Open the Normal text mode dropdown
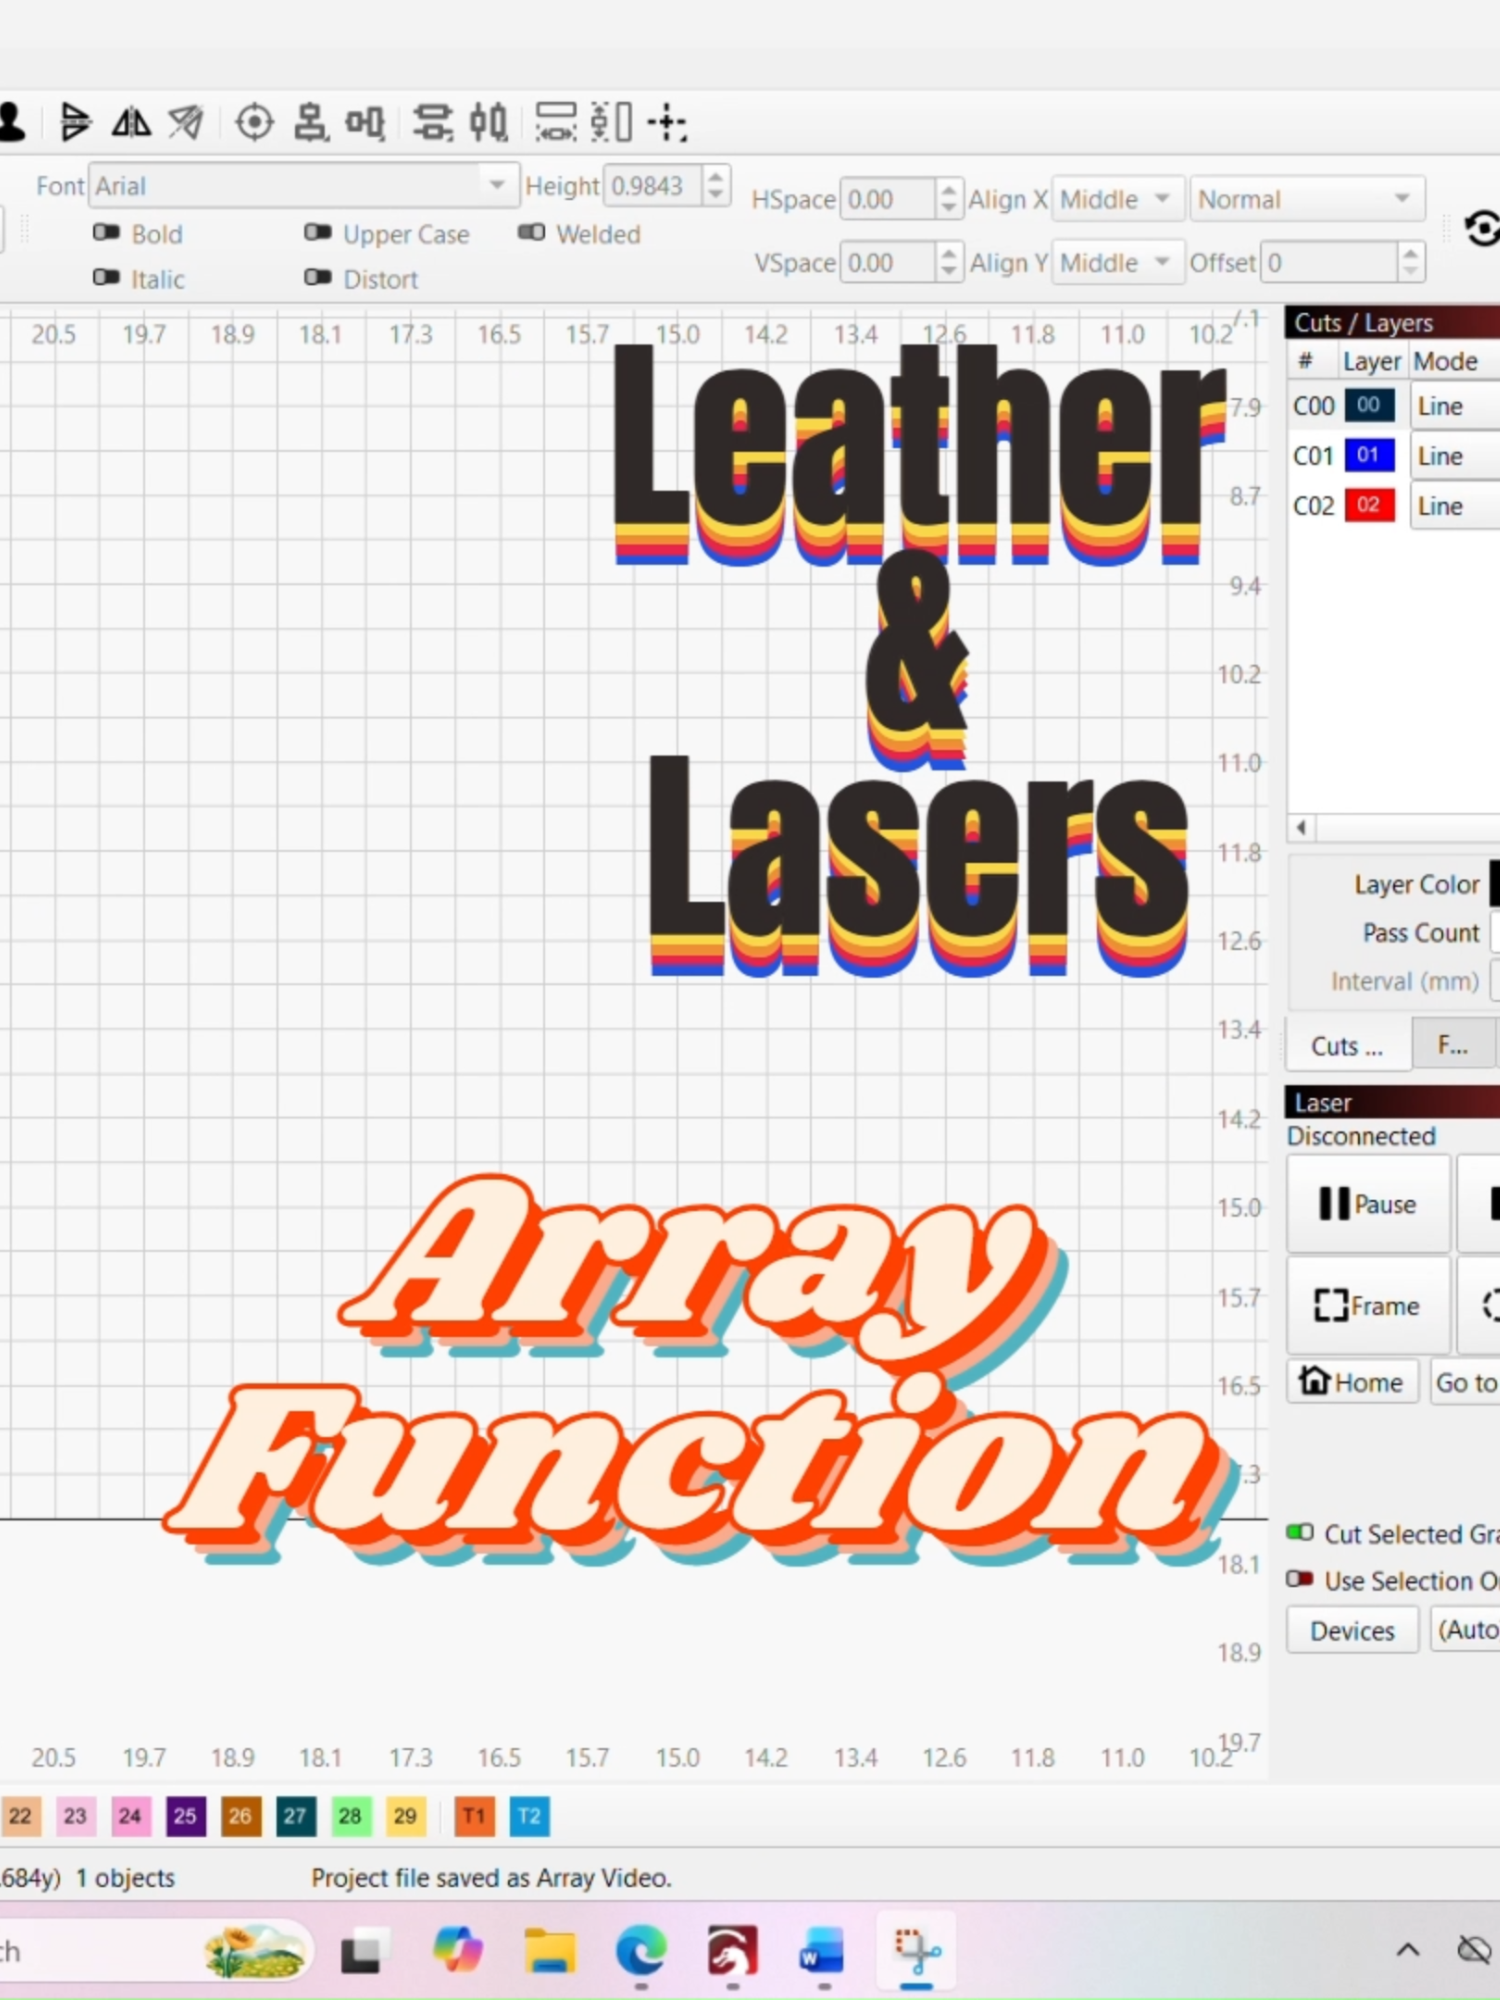 click(x=1307, y=199)
